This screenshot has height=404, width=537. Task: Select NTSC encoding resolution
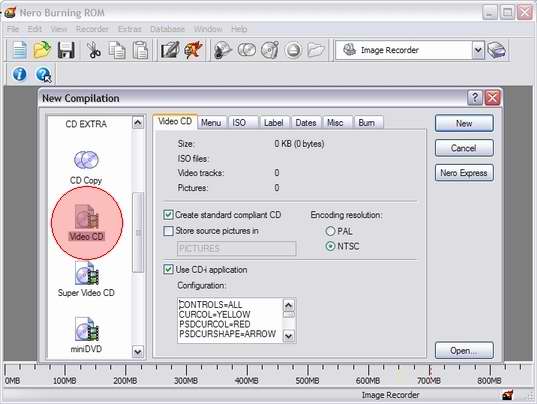point(330,246)
